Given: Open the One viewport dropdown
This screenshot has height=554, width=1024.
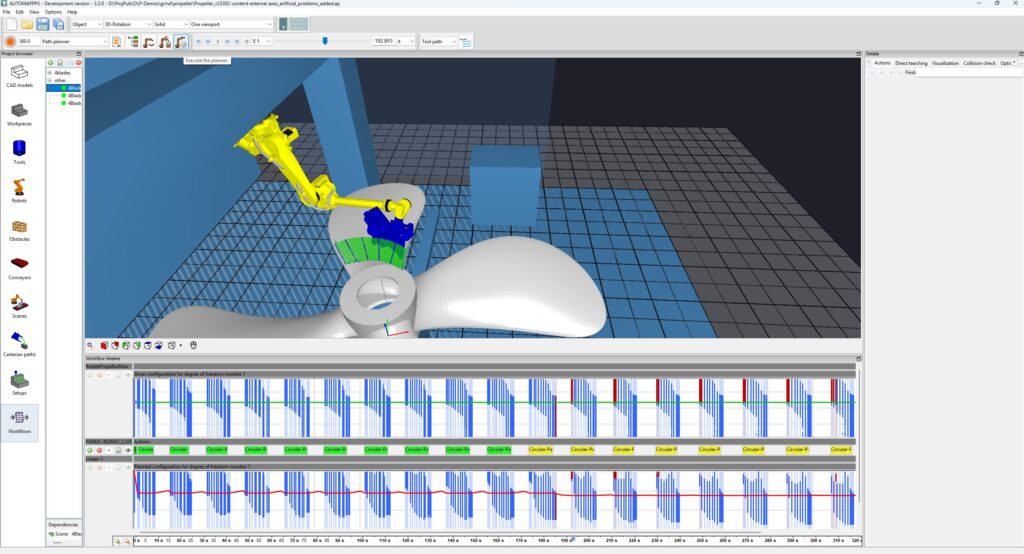Looking at the screenshot, I should point(231,24).
